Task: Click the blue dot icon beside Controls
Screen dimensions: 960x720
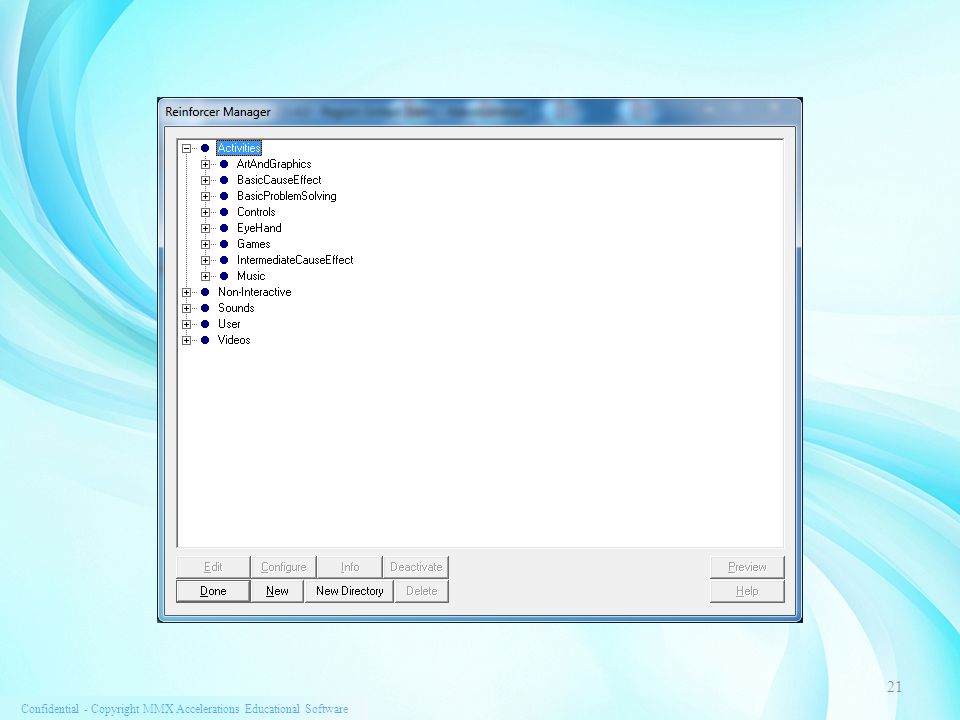Action: point(224,212)
